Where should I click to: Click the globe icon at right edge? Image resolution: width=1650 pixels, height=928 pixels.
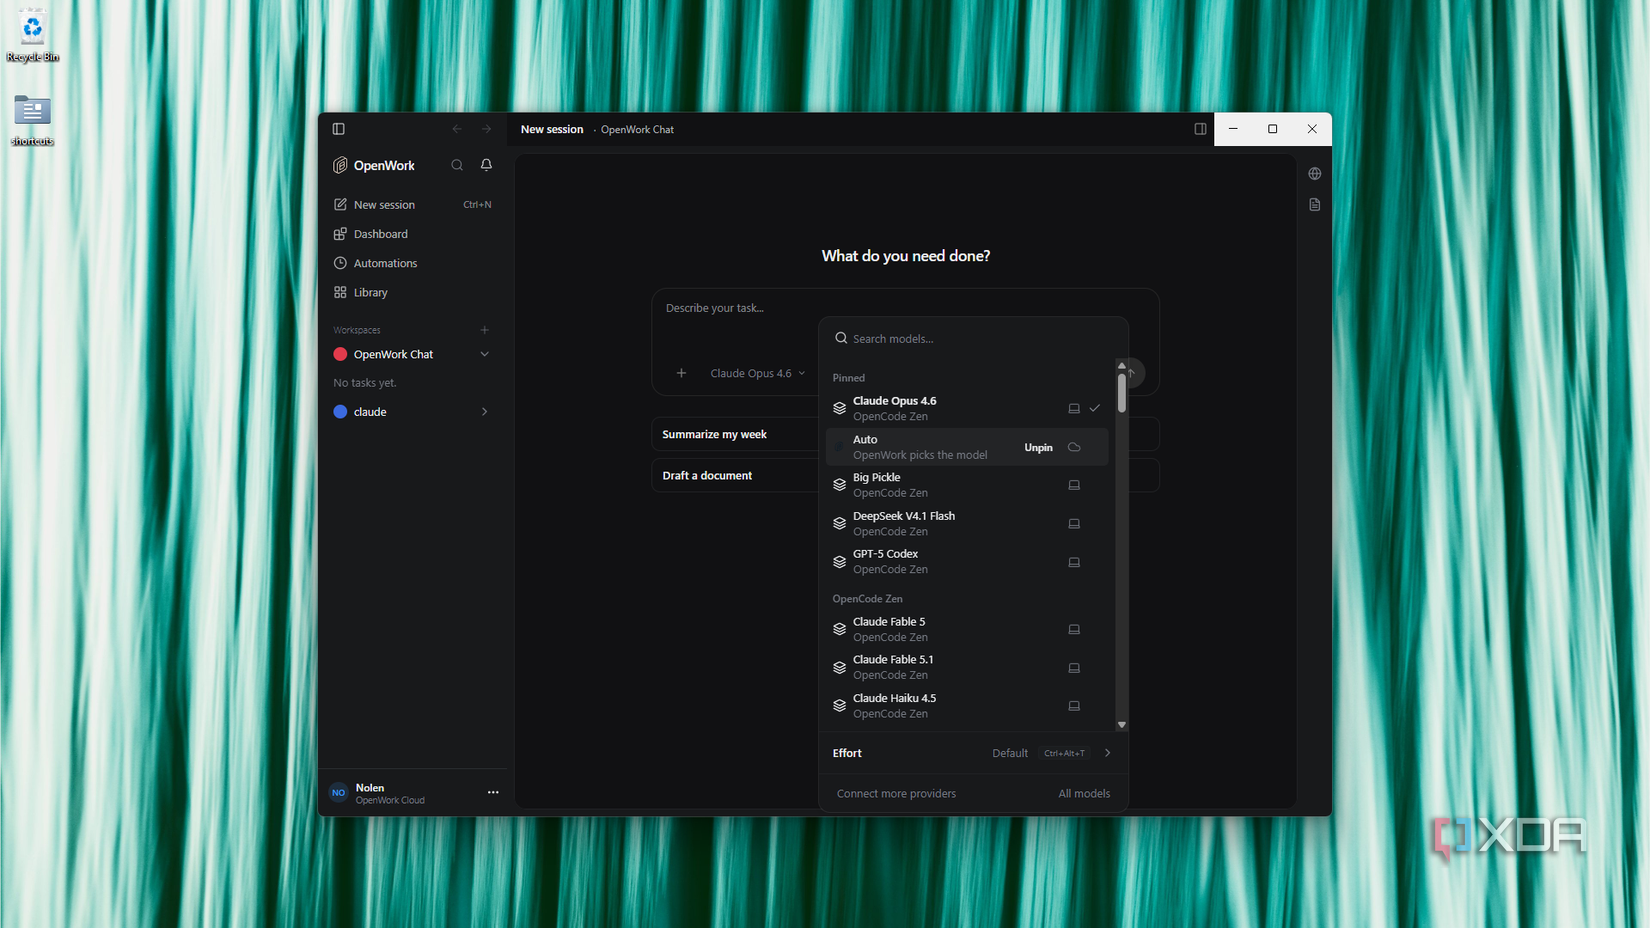click(1315, 174)
